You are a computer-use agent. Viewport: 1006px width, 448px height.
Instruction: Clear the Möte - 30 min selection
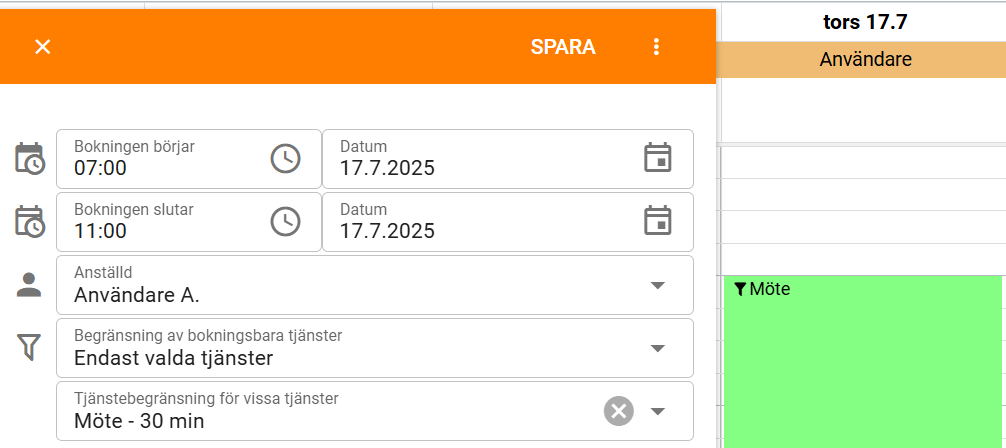coord(618,411)
